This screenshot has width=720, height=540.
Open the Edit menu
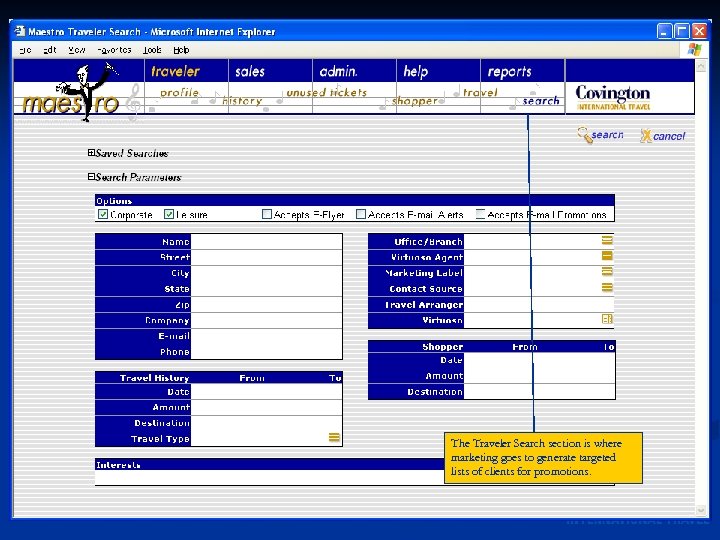coord(50,50)
